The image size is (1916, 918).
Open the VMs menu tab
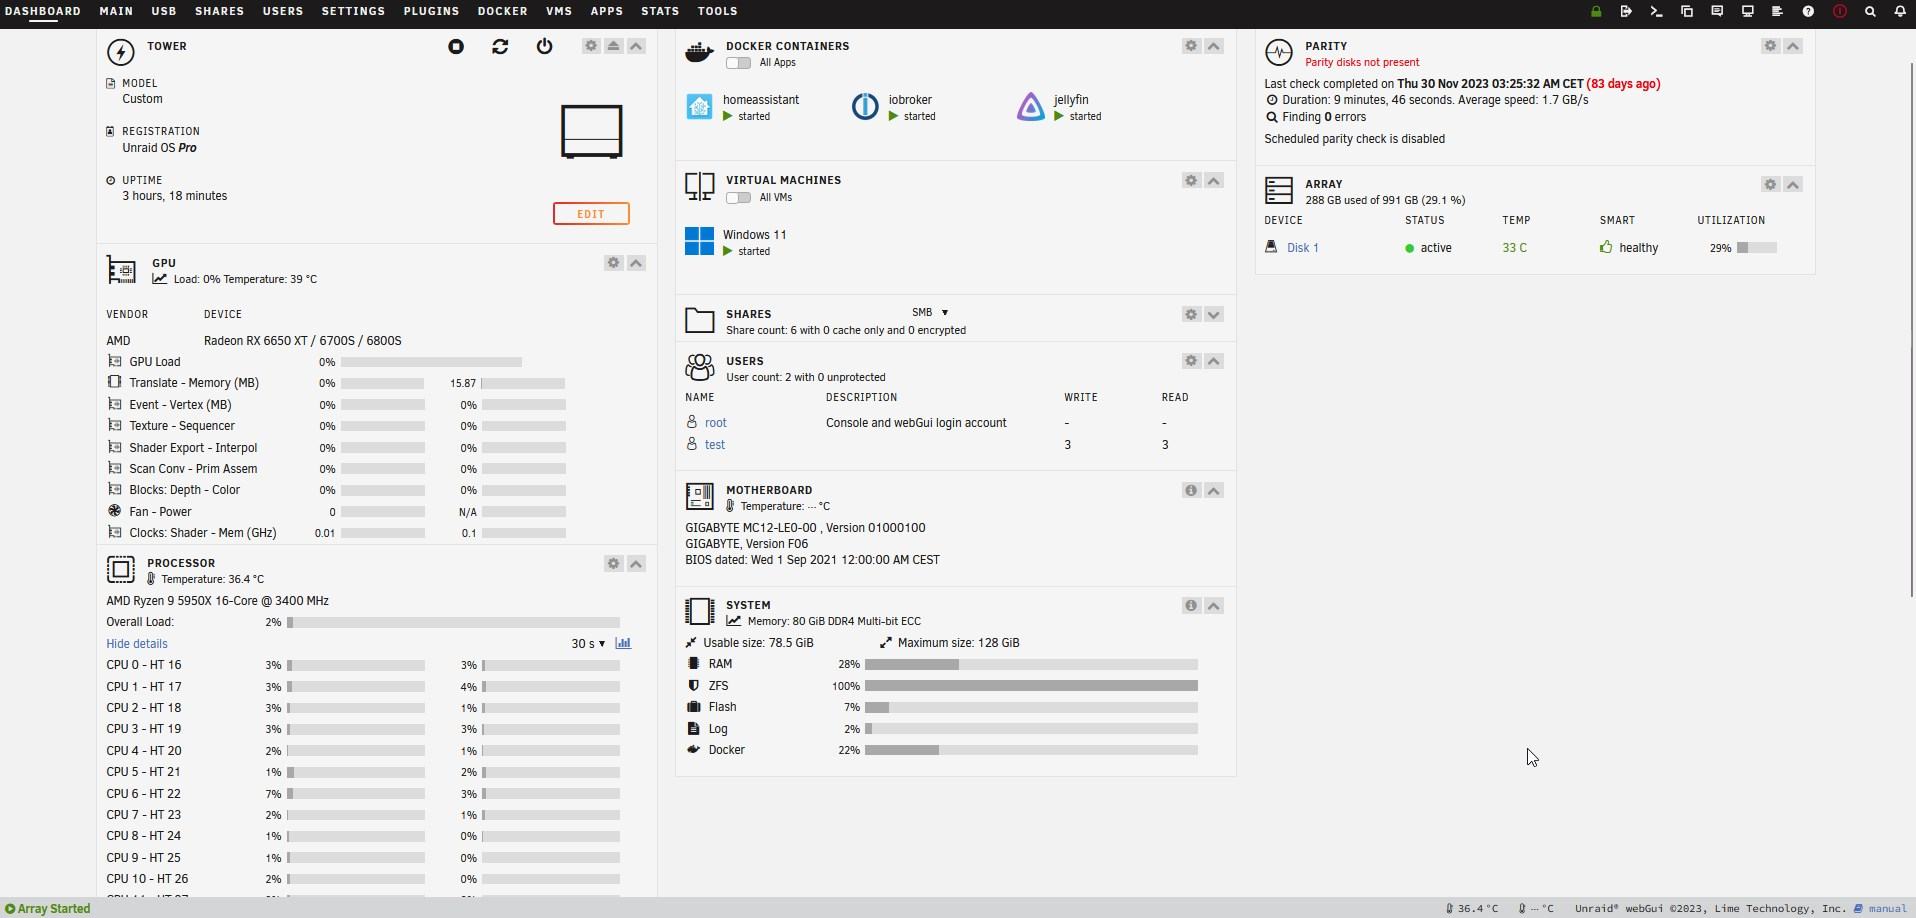coord(559,11)
